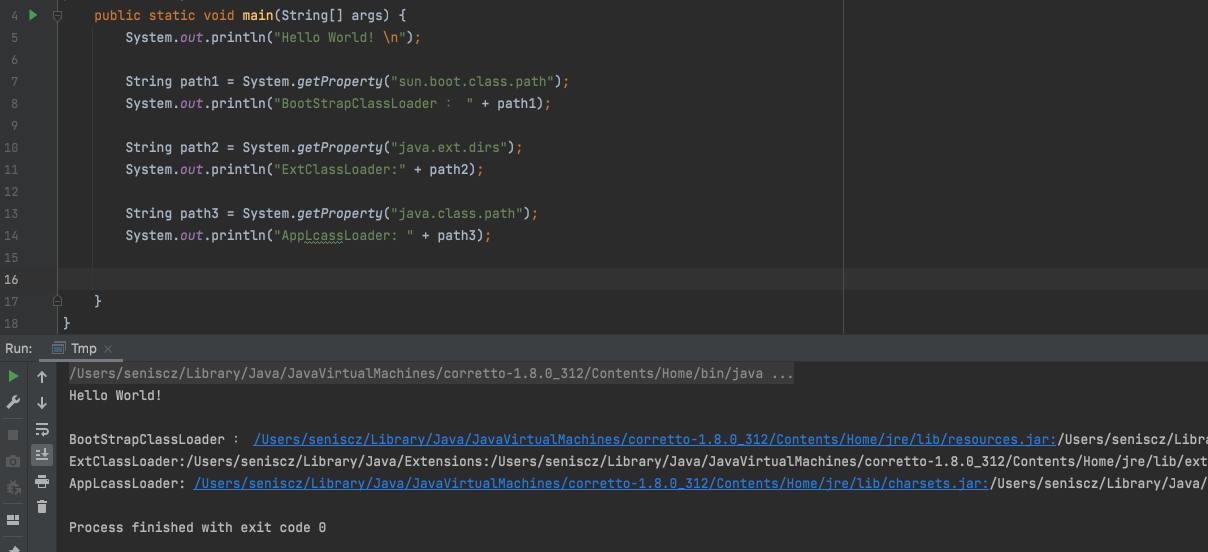This screenshot has width=1208, height=552.
Task: Click the Up stack trace arrow
Action: (42, 377)
